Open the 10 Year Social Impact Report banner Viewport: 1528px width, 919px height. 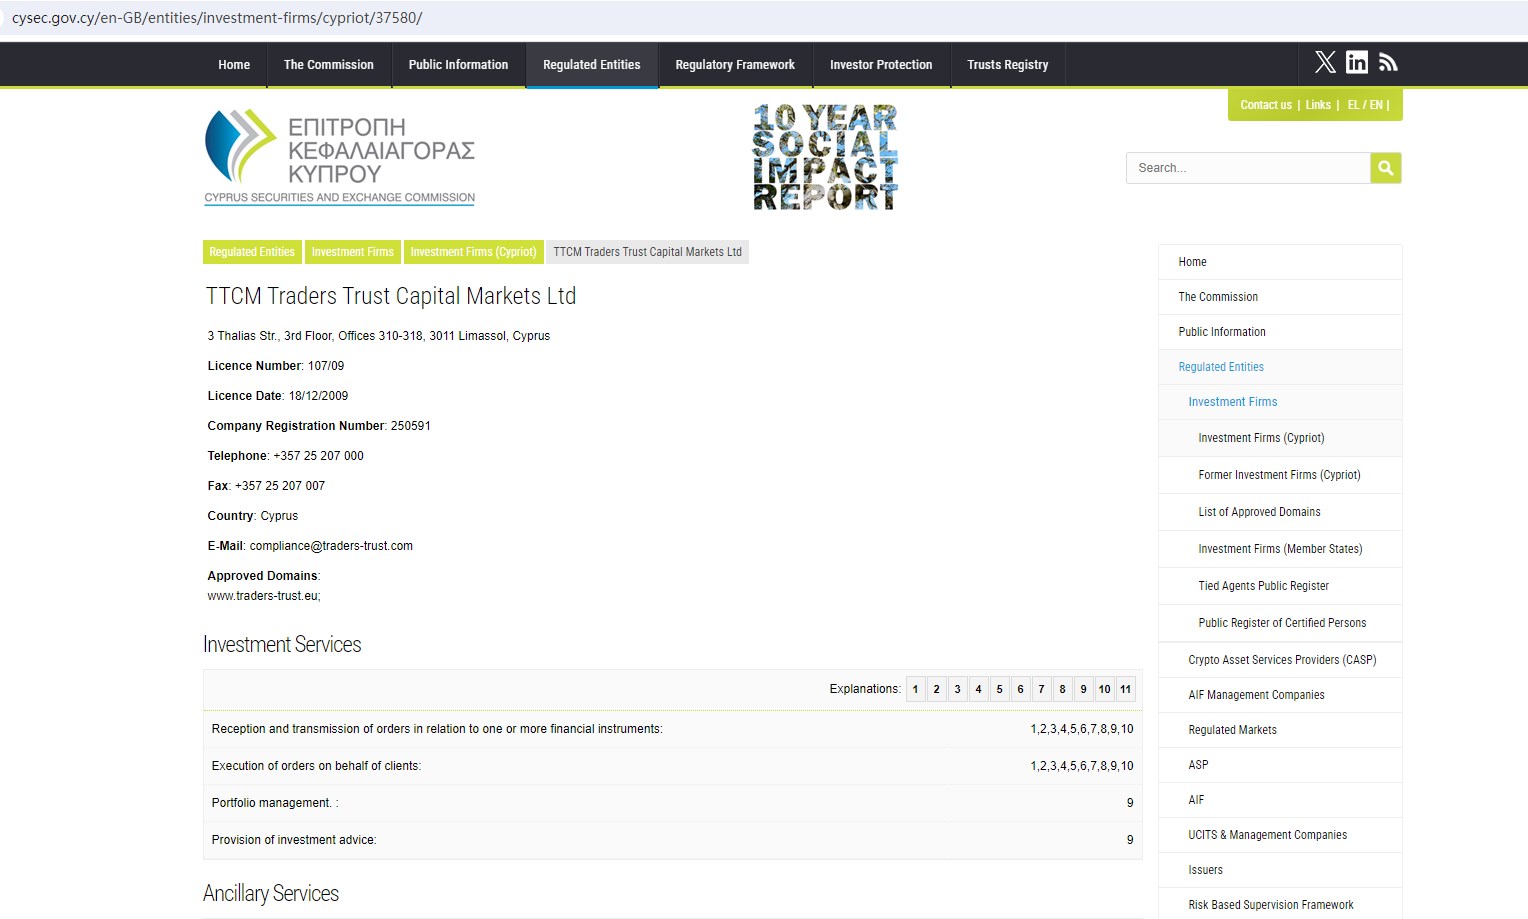[x=825, y=157]
